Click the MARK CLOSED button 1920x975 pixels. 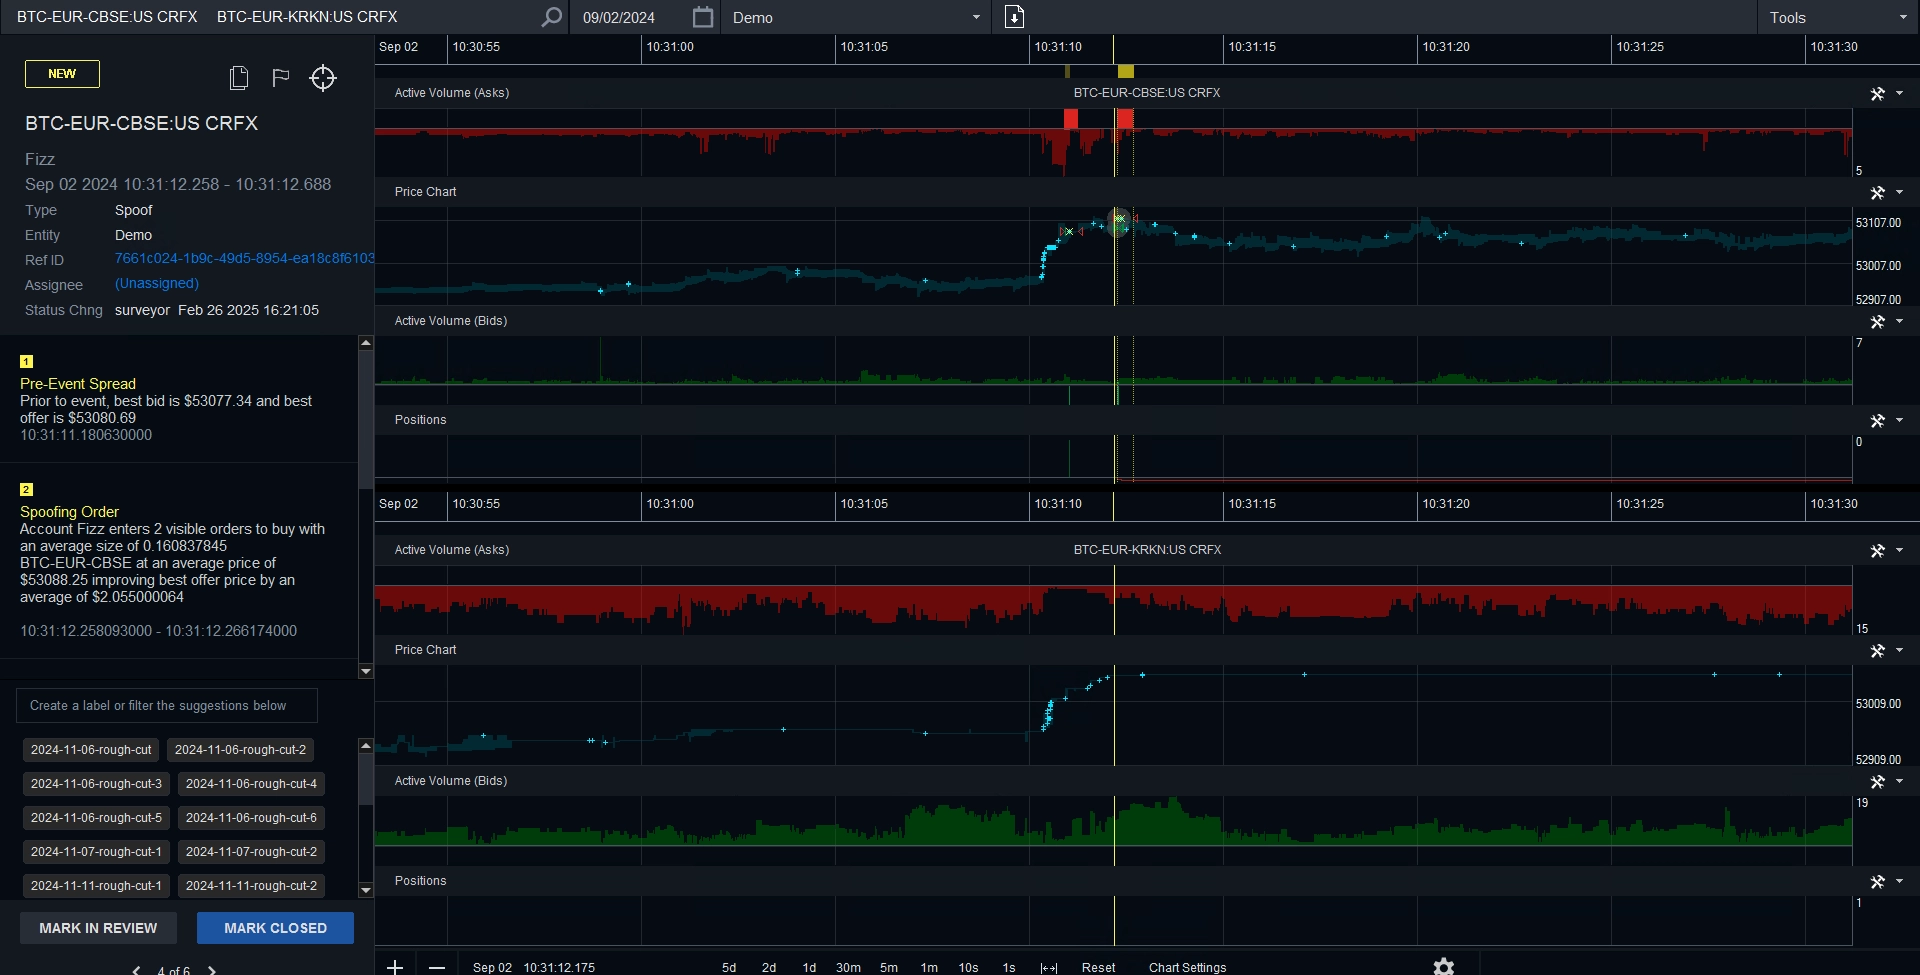275,928
